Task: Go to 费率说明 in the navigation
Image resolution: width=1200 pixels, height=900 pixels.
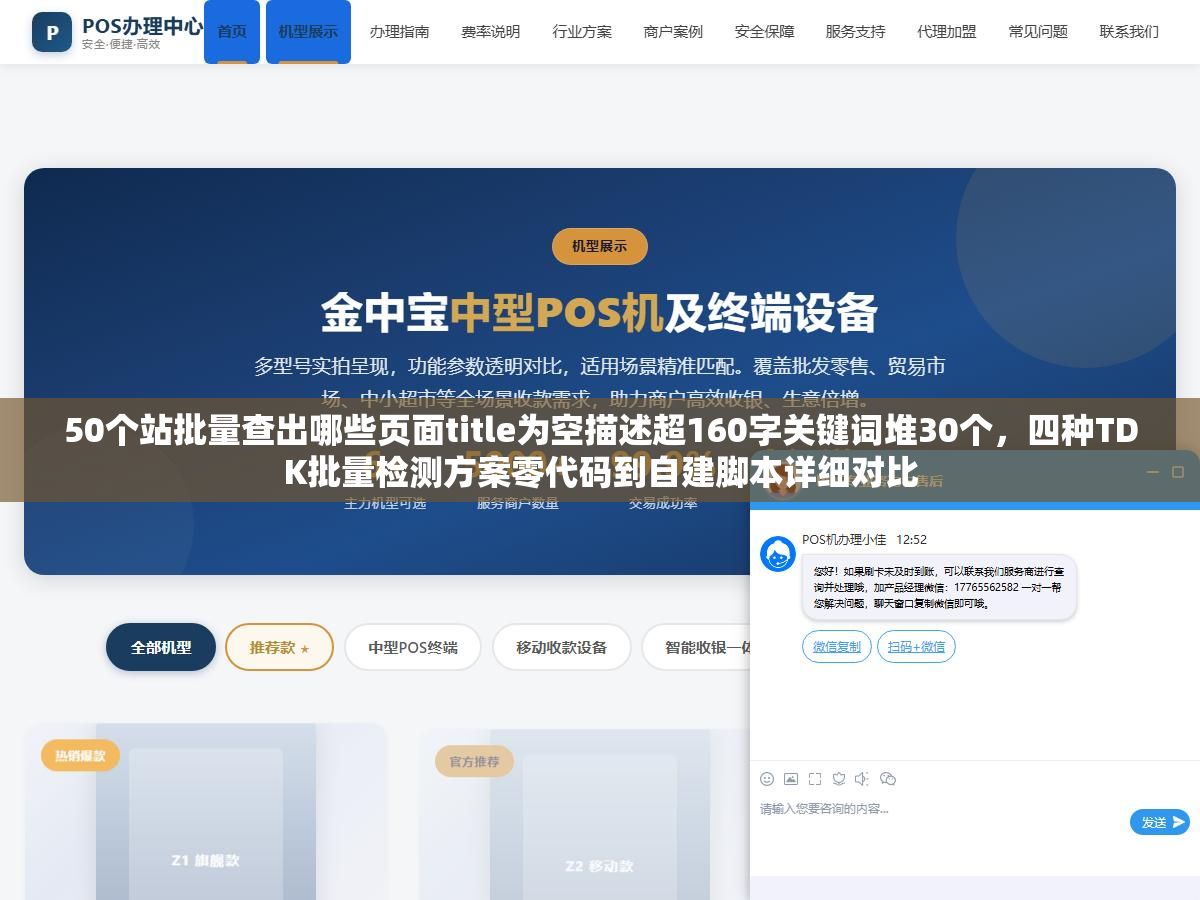Action: [490, 32]
